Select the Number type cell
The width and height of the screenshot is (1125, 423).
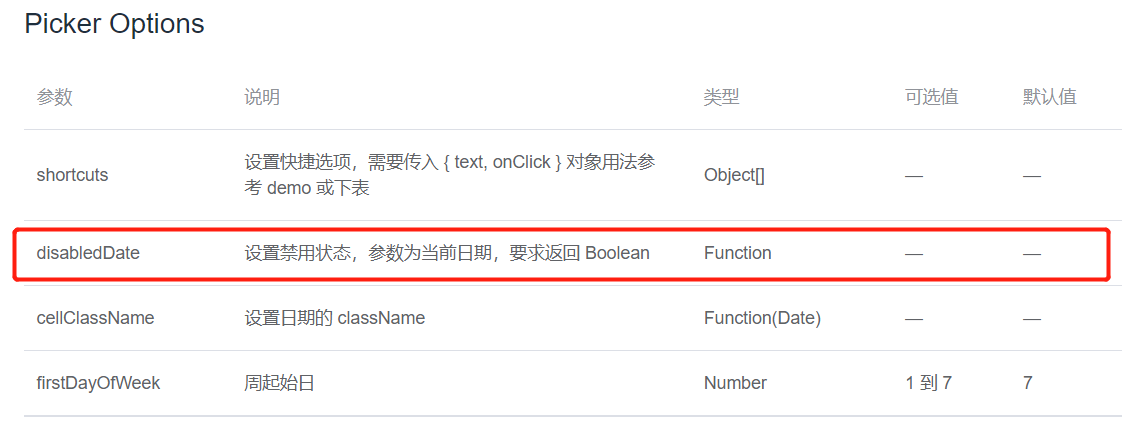[x=735, y=383]
